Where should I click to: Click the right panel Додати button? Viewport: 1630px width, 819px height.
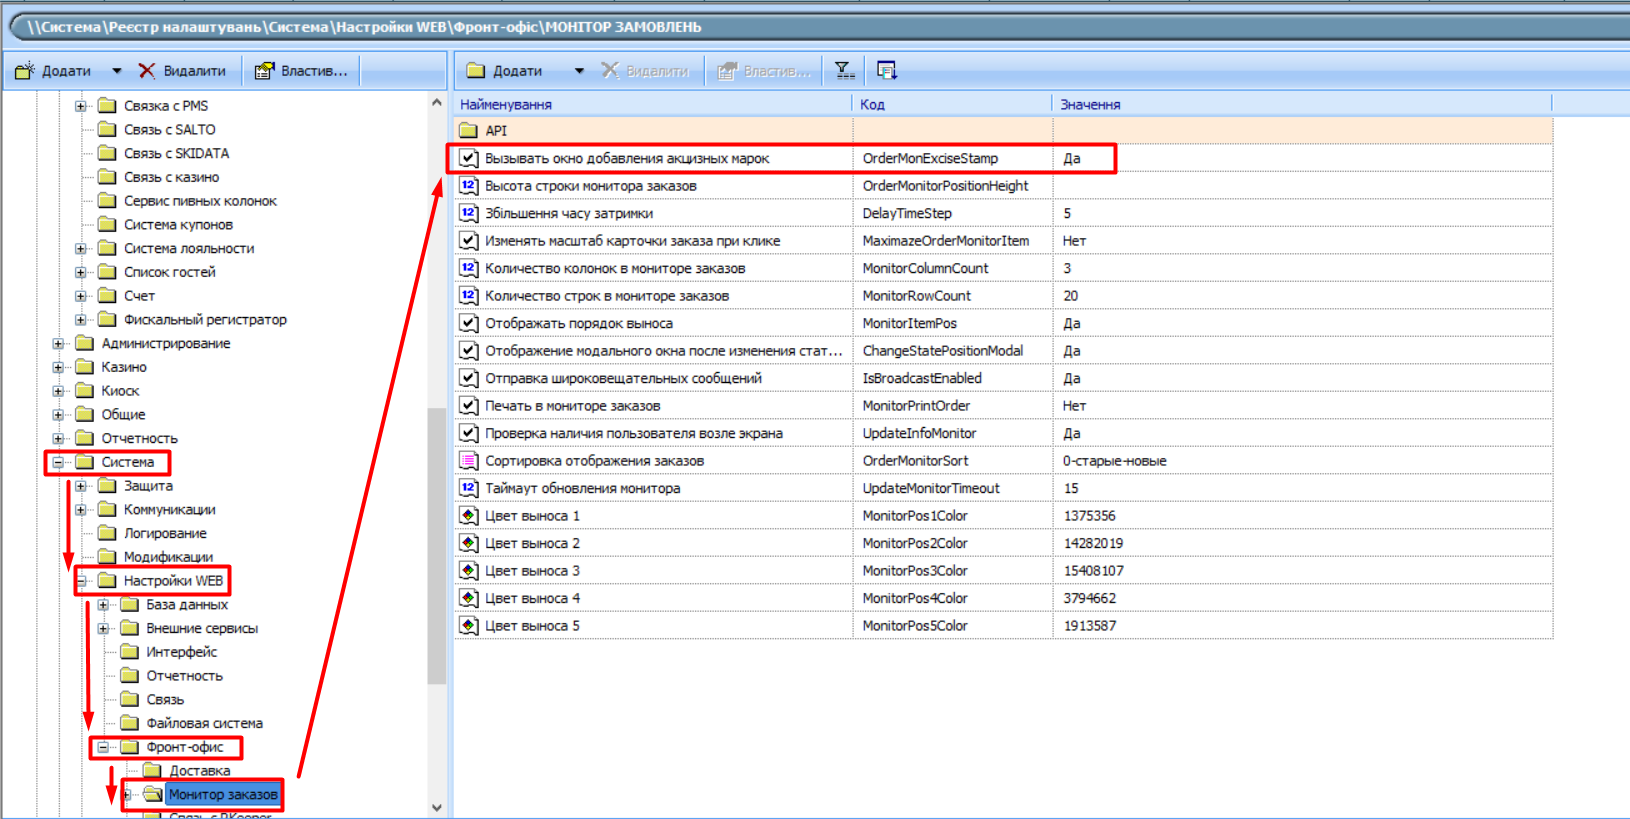click(506, 71)
